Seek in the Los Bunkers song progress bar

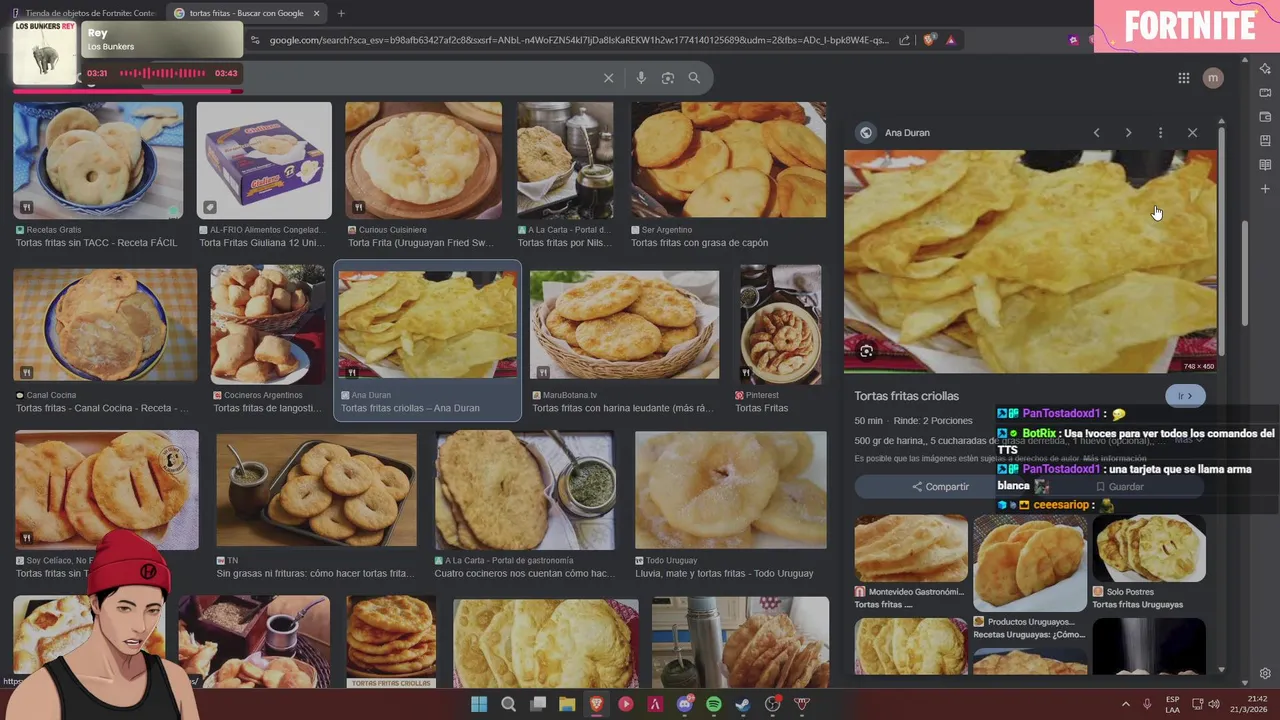127,91
